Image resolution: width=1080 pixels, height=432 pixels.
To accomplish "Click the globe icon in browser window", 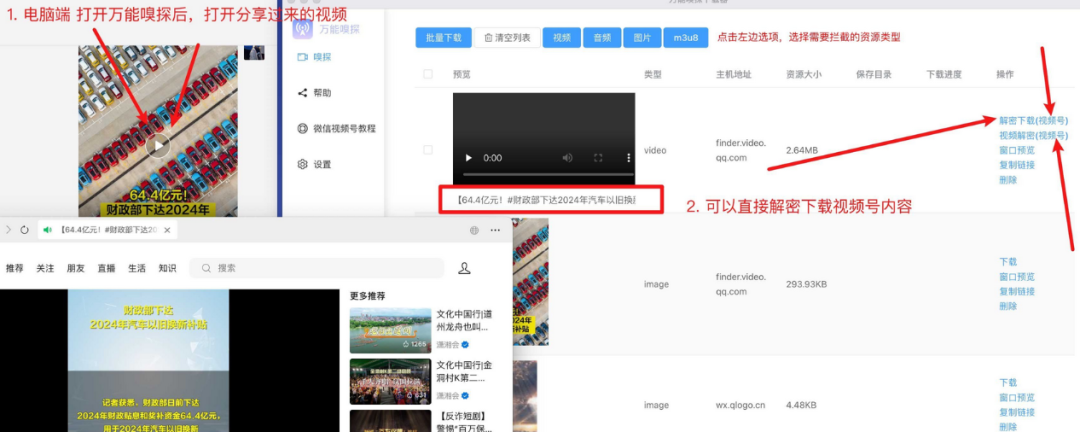I will click(474, 230).
